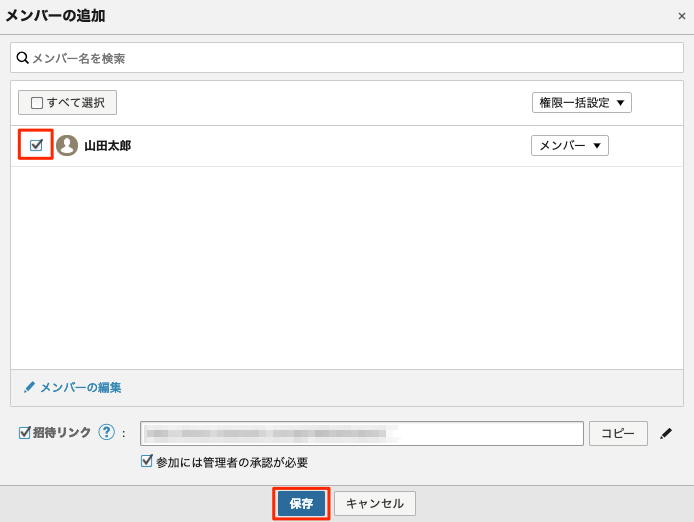Screen dimensions: 694x522
Task: Select the 山田太郎 member name
Action: (x=107, y=146)
